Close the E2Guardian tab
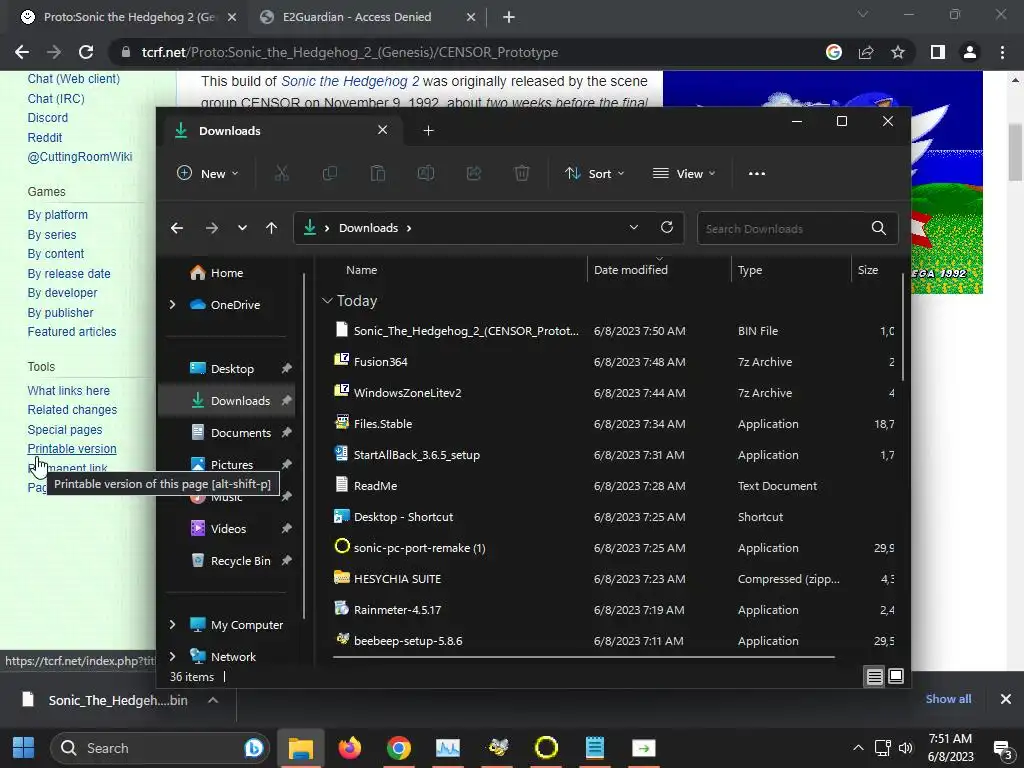 coord(471,18)
